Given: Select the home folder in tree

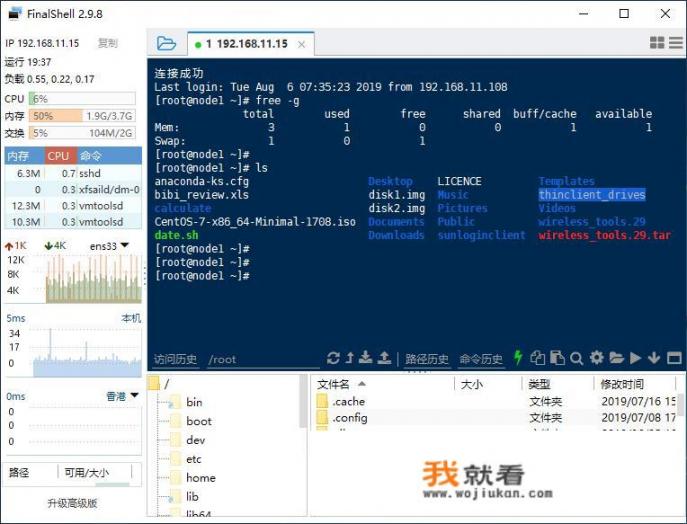Looking at the screenshot, I should tap(193, 478).
